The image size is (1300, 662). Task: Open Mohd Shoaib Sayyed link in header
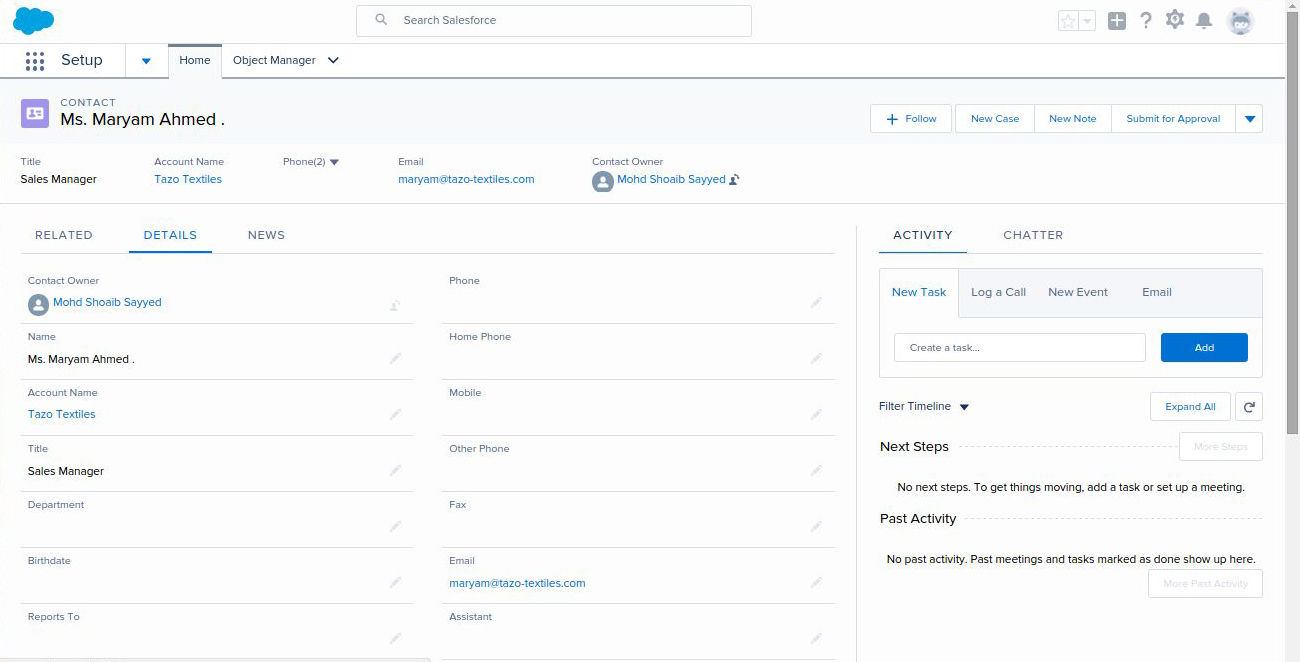pos(671,179)
